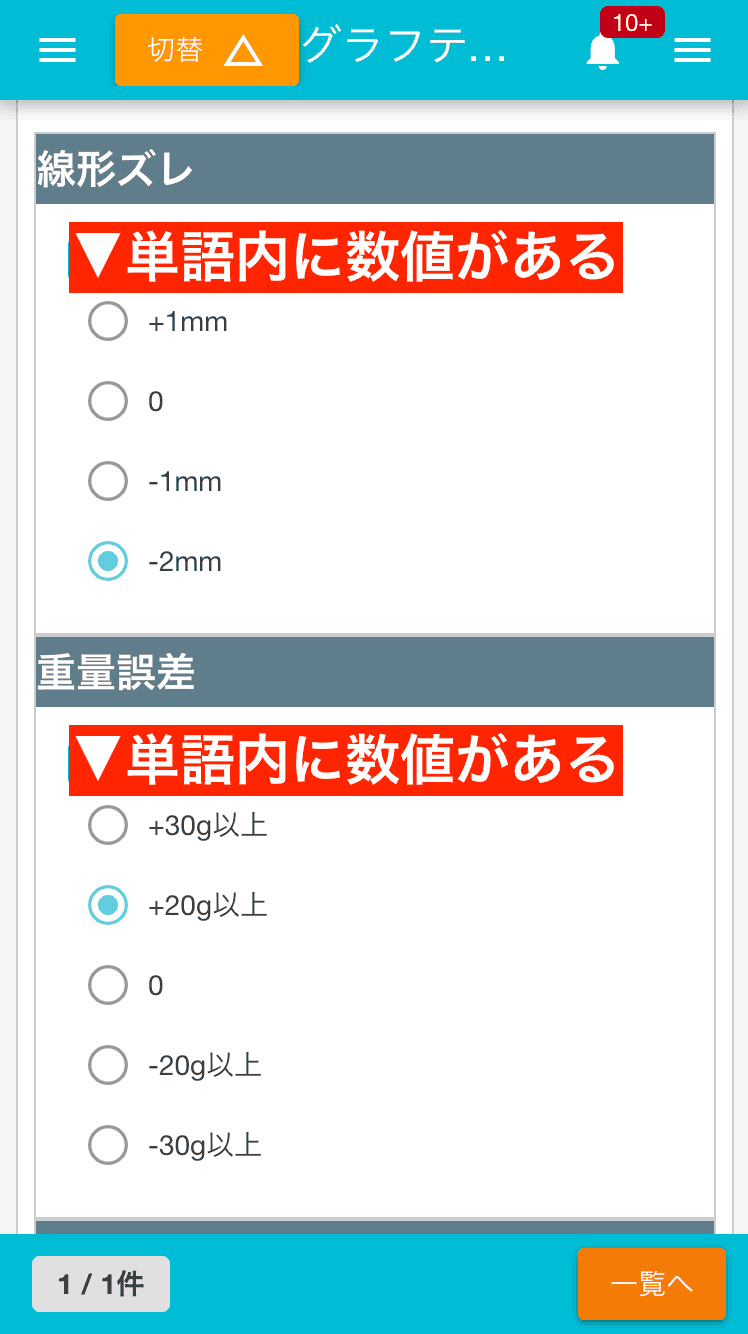Choose +30g以上 under 重量誤差
Screen dimensions: 748x1334
click(x=108, y=825)
